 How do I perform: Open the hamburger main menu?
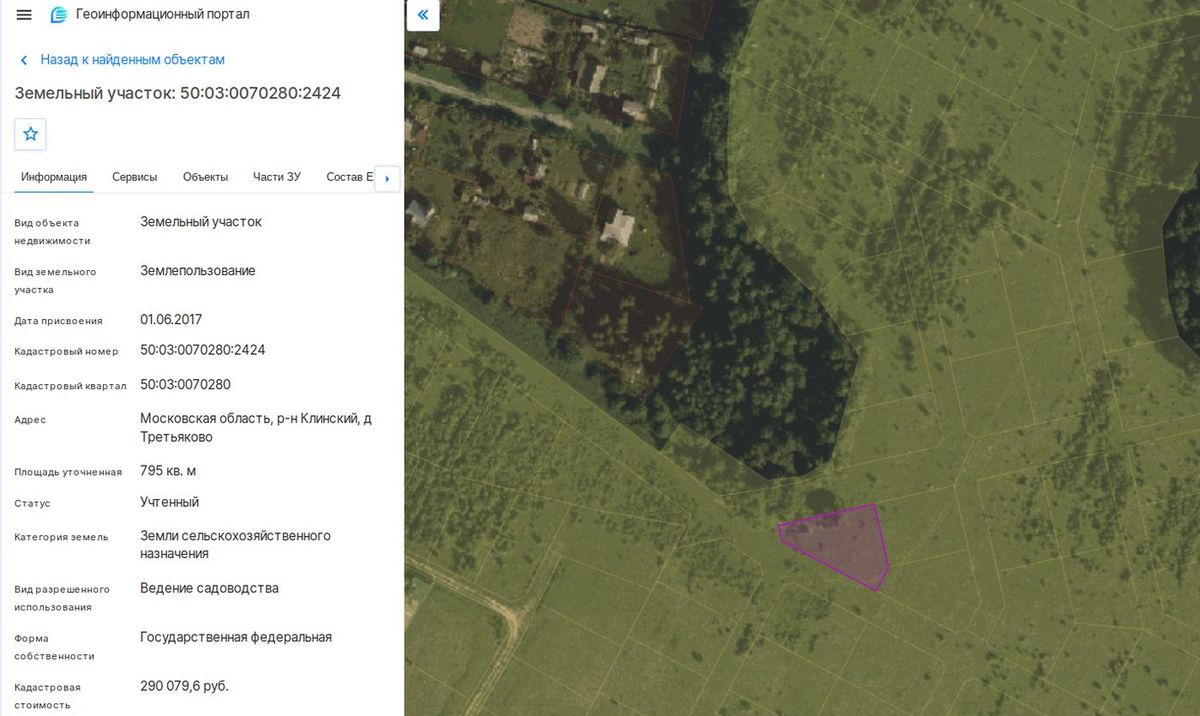coord(24,15)
